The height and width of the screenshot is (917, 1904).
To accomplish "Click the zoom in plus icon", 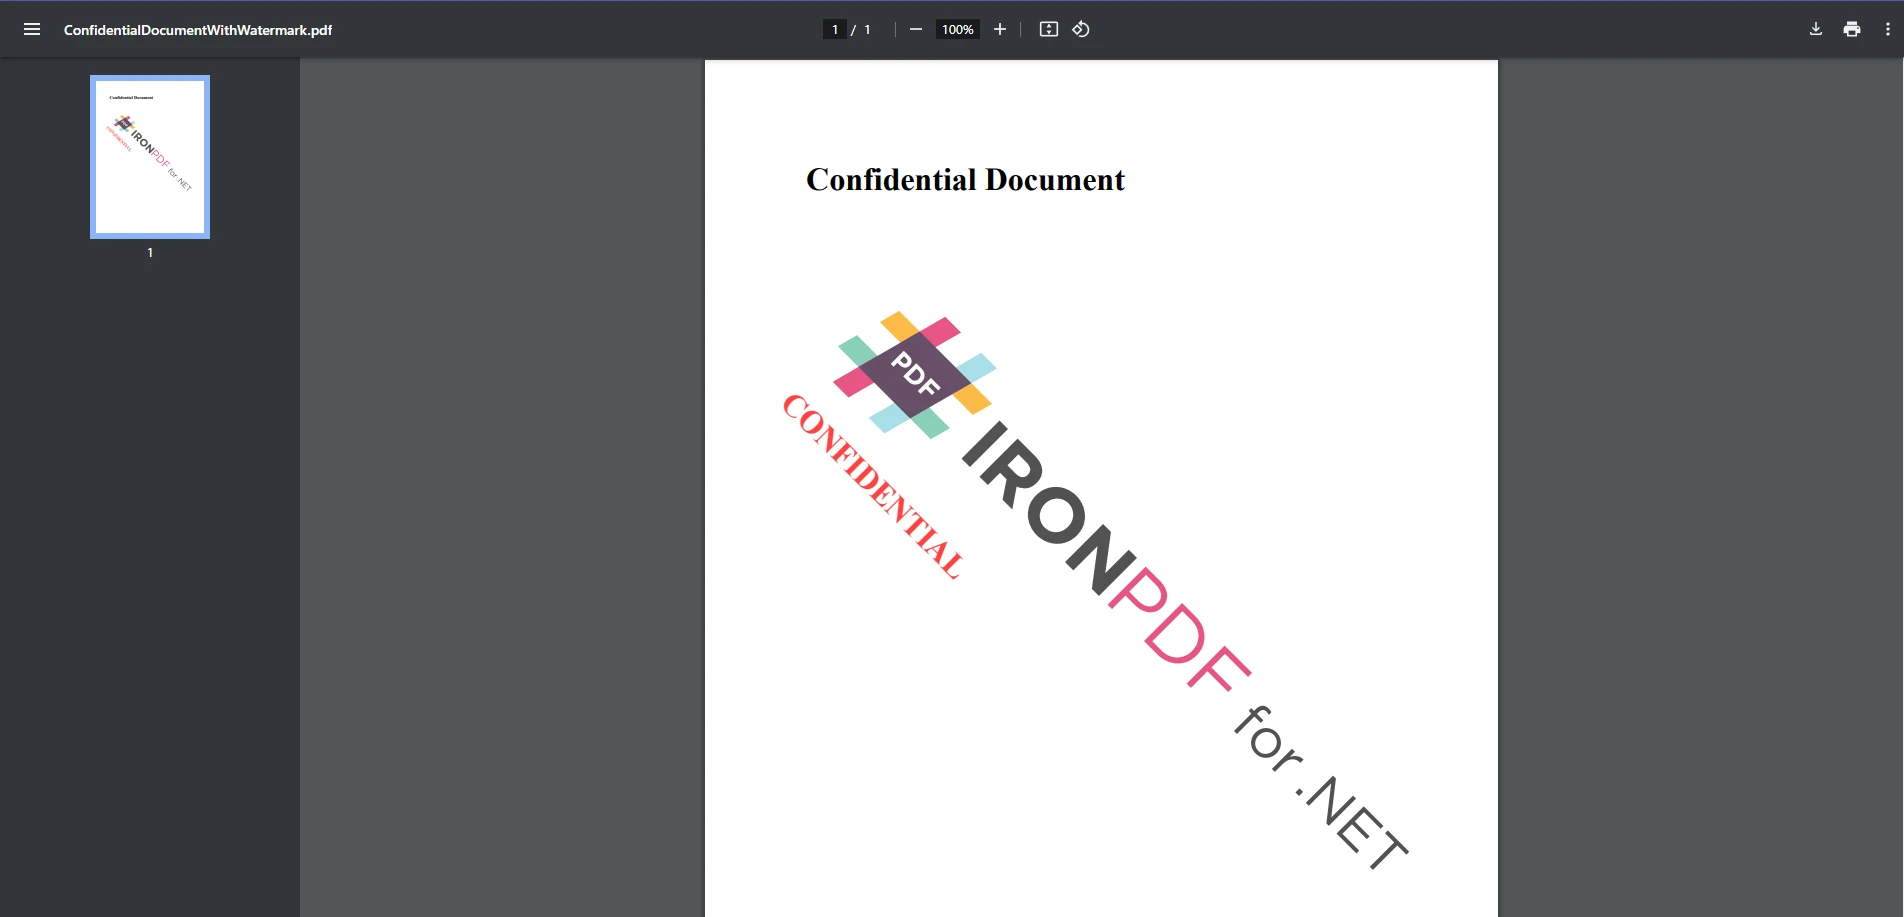I will tap(1000, 29).
